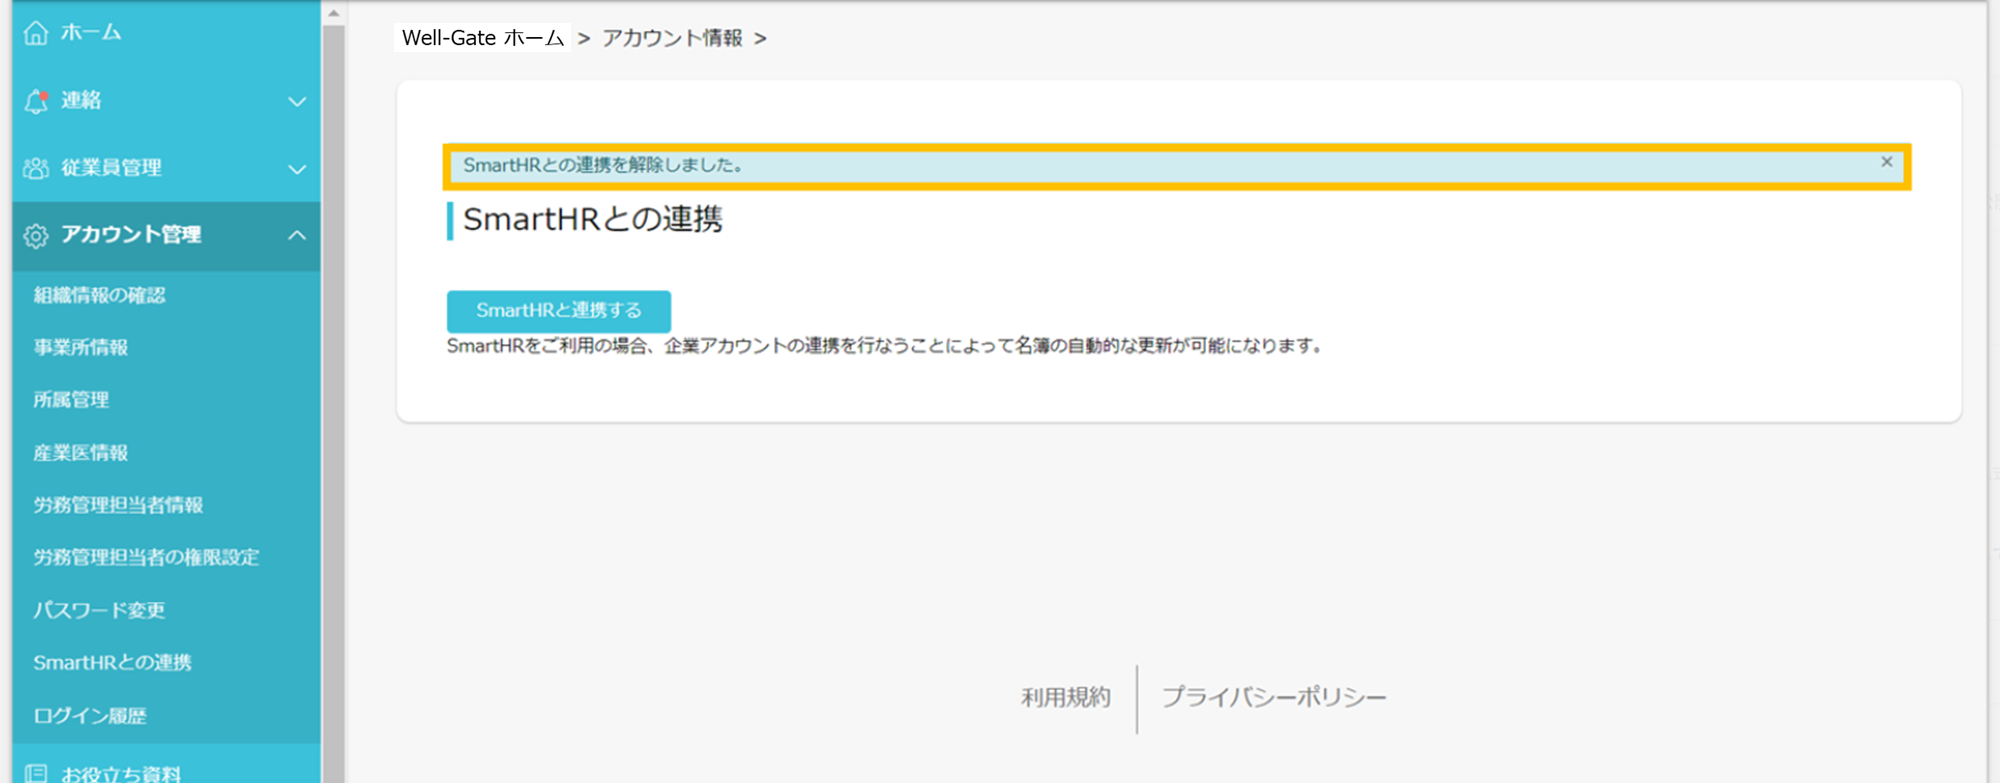Click the account management gear icon

click(36, 235)
